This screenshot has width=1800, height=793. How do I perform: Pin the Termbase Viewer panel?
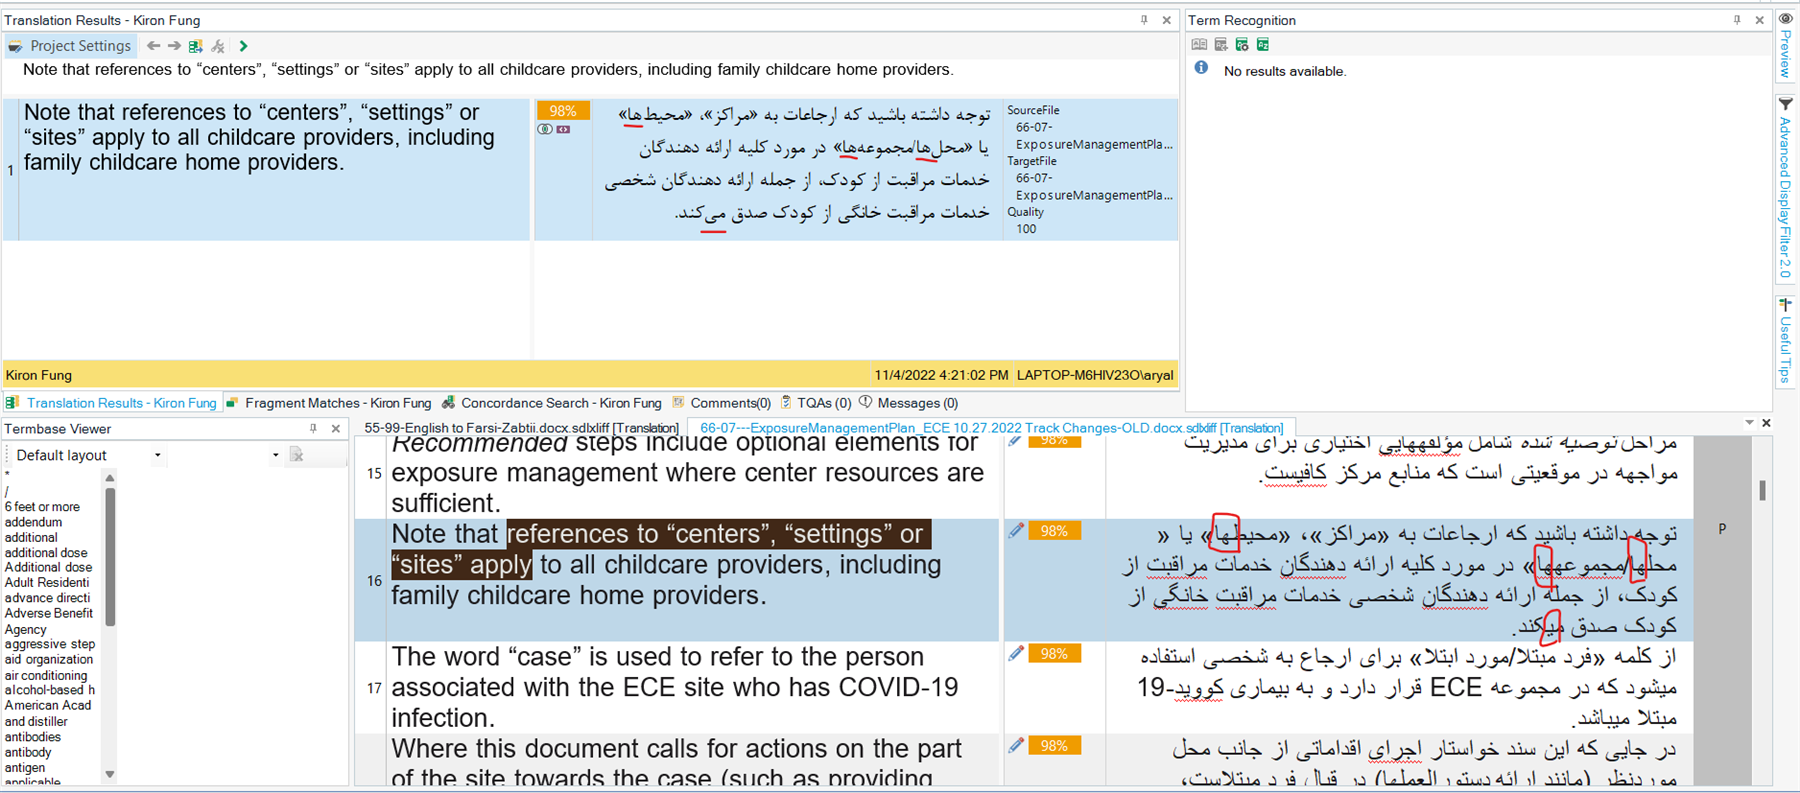click(x=313, y=428)
